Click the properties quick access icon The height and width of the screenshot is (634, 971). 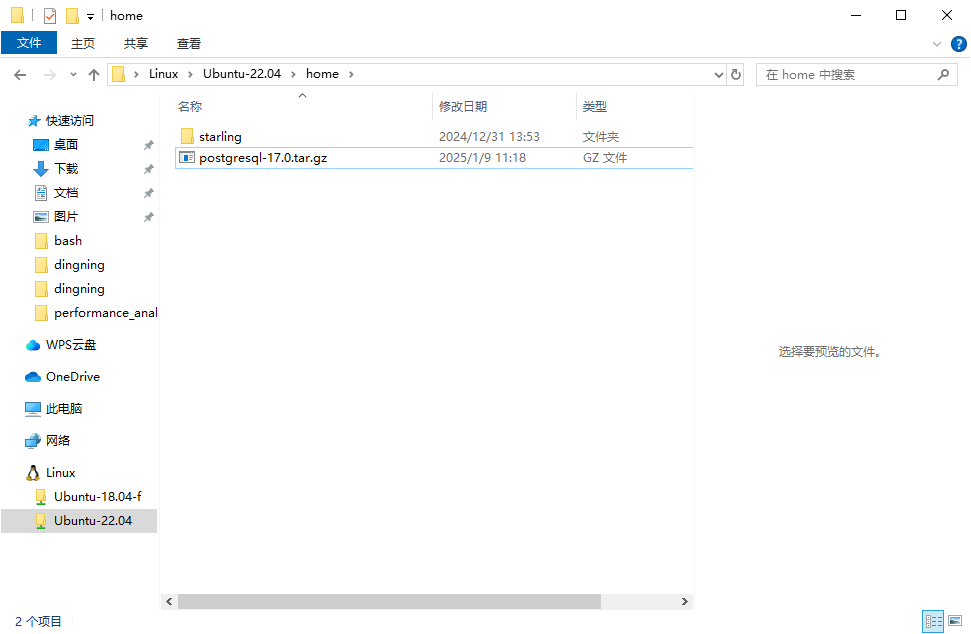pyautogui.click(x=50, y=15)
